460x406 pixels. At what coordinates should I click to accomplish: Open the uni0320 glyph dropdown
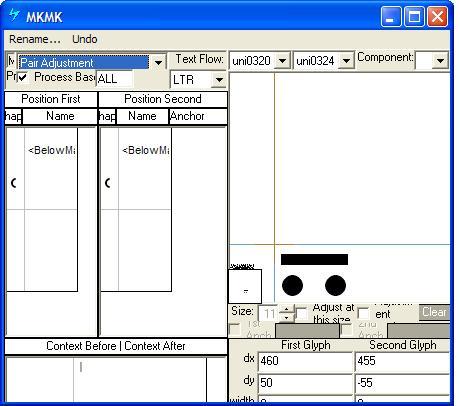[x=282, y=61]
